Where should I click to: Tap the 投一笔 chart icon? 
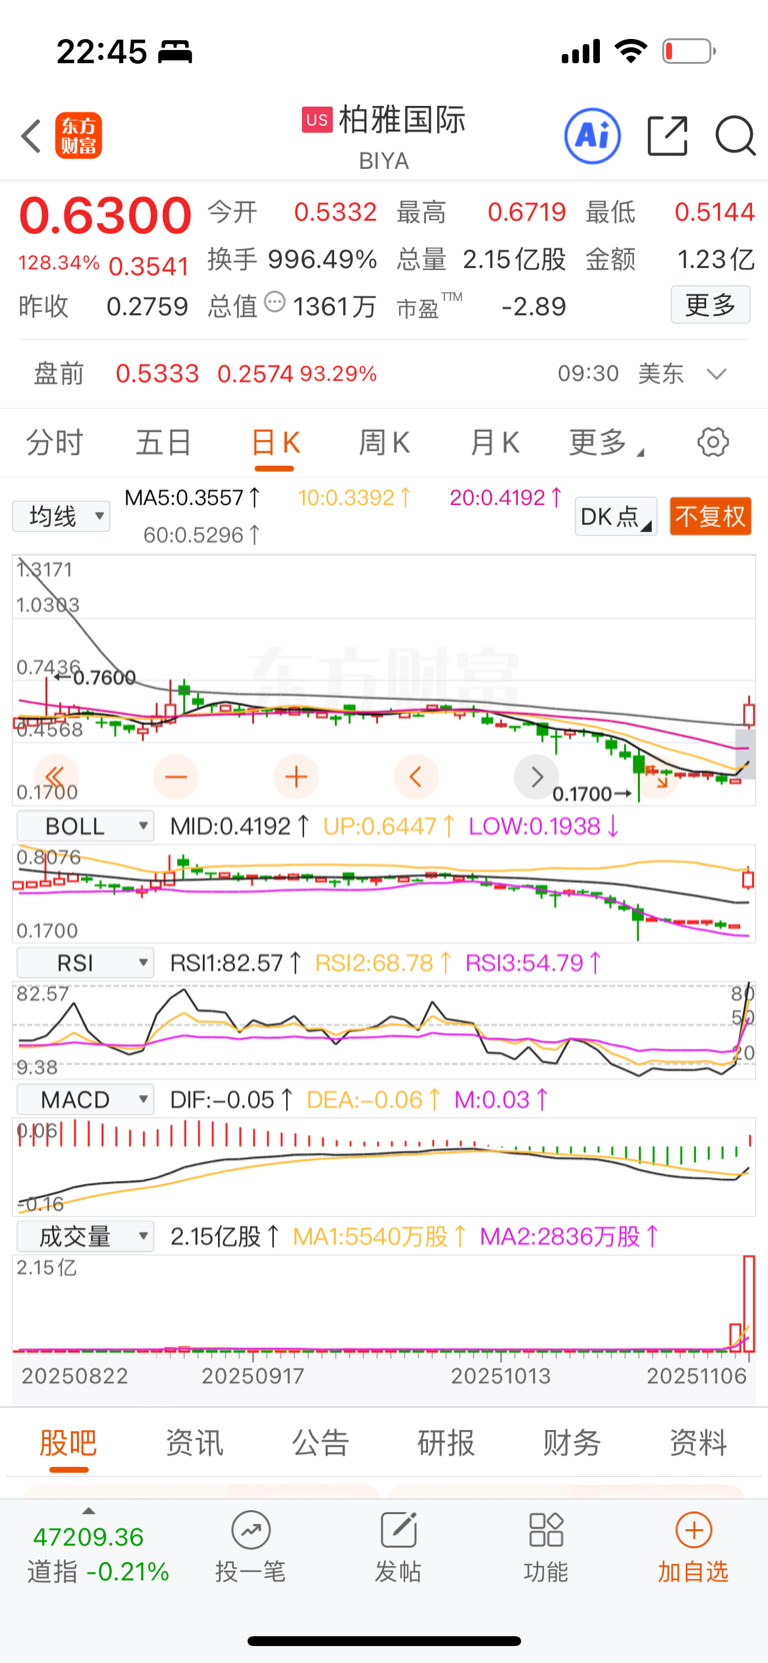tap(251, 1530)
